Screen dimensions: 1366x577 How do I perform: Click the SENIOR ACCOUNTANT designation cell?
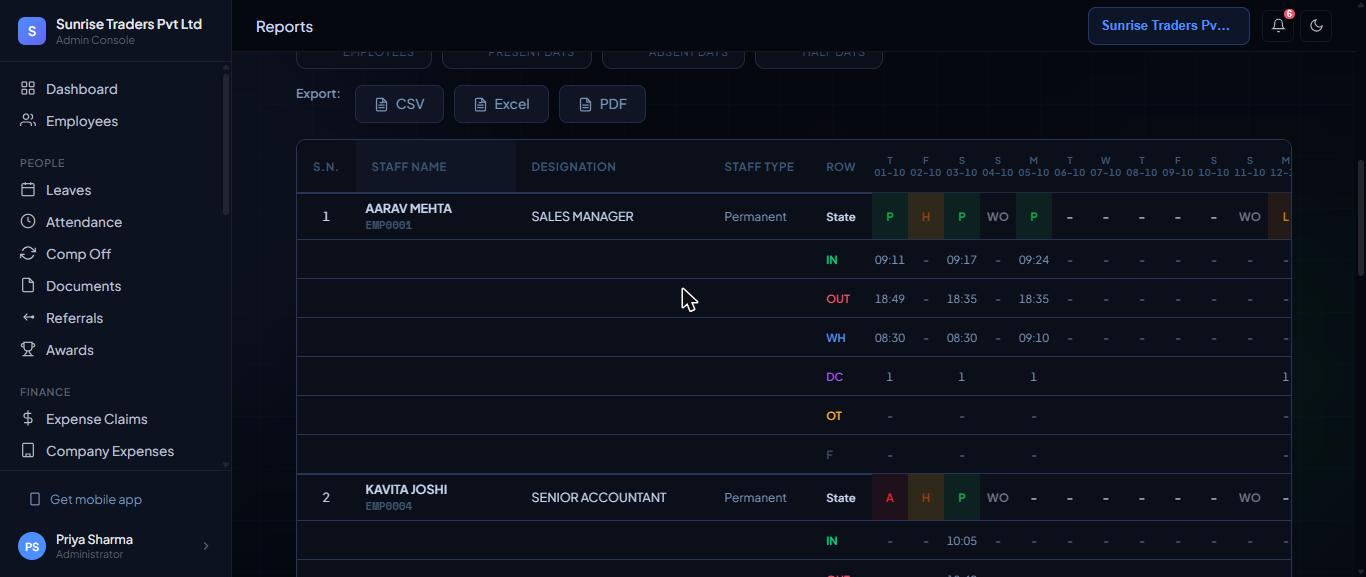[x=598, y=497]
